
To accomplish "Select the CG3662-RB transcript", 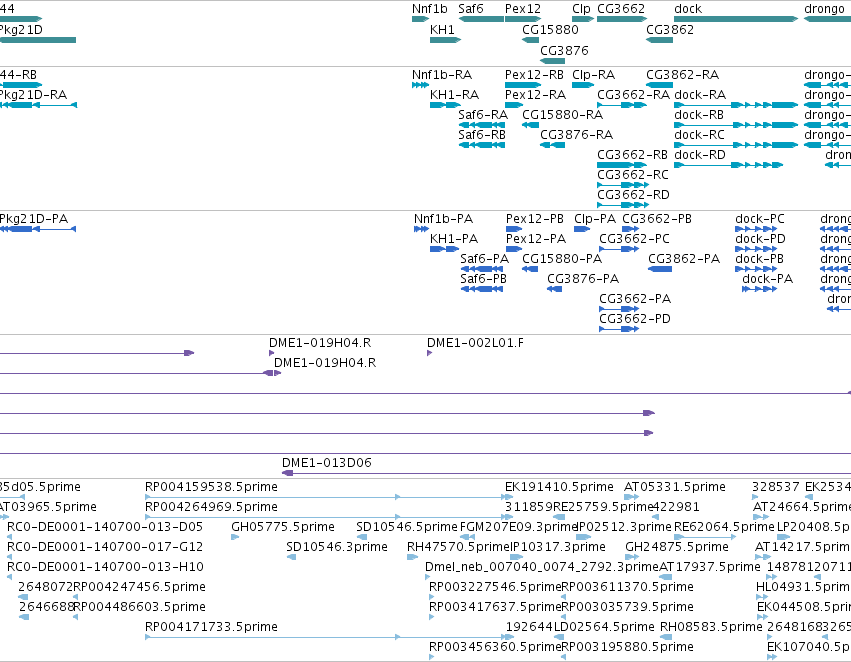I will [x=622, y=165].
